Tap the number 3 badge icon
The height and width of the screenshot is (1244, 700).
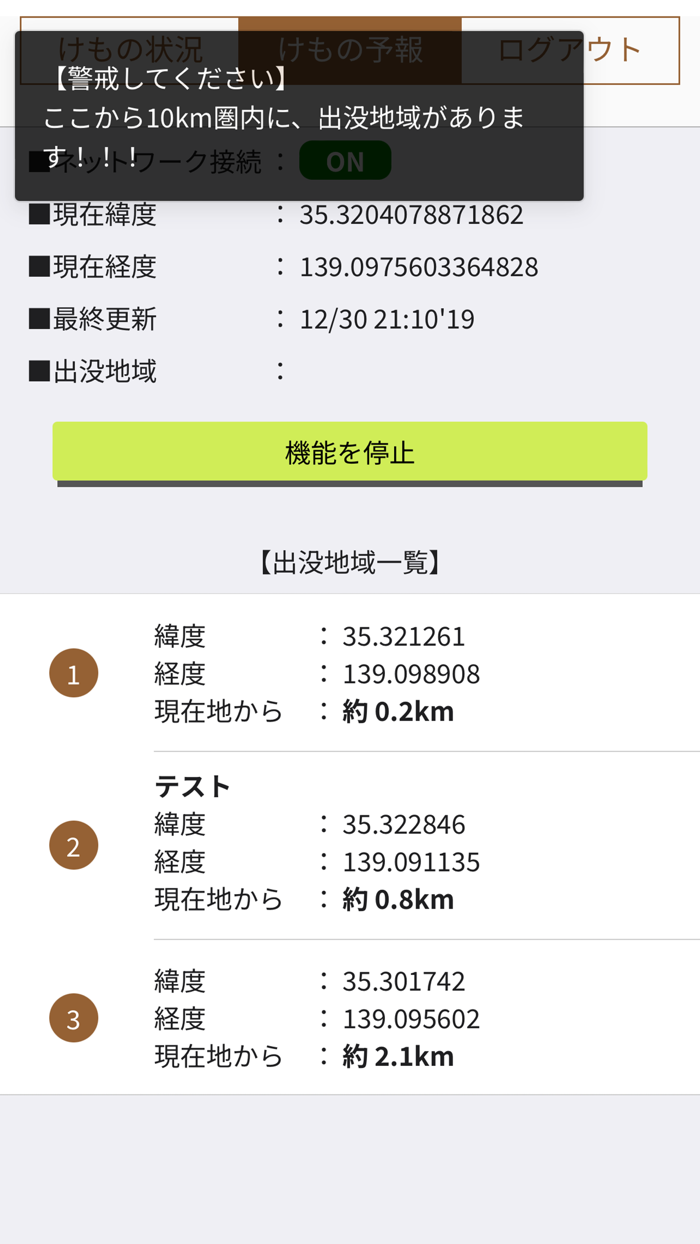(x=73, y=1017)
